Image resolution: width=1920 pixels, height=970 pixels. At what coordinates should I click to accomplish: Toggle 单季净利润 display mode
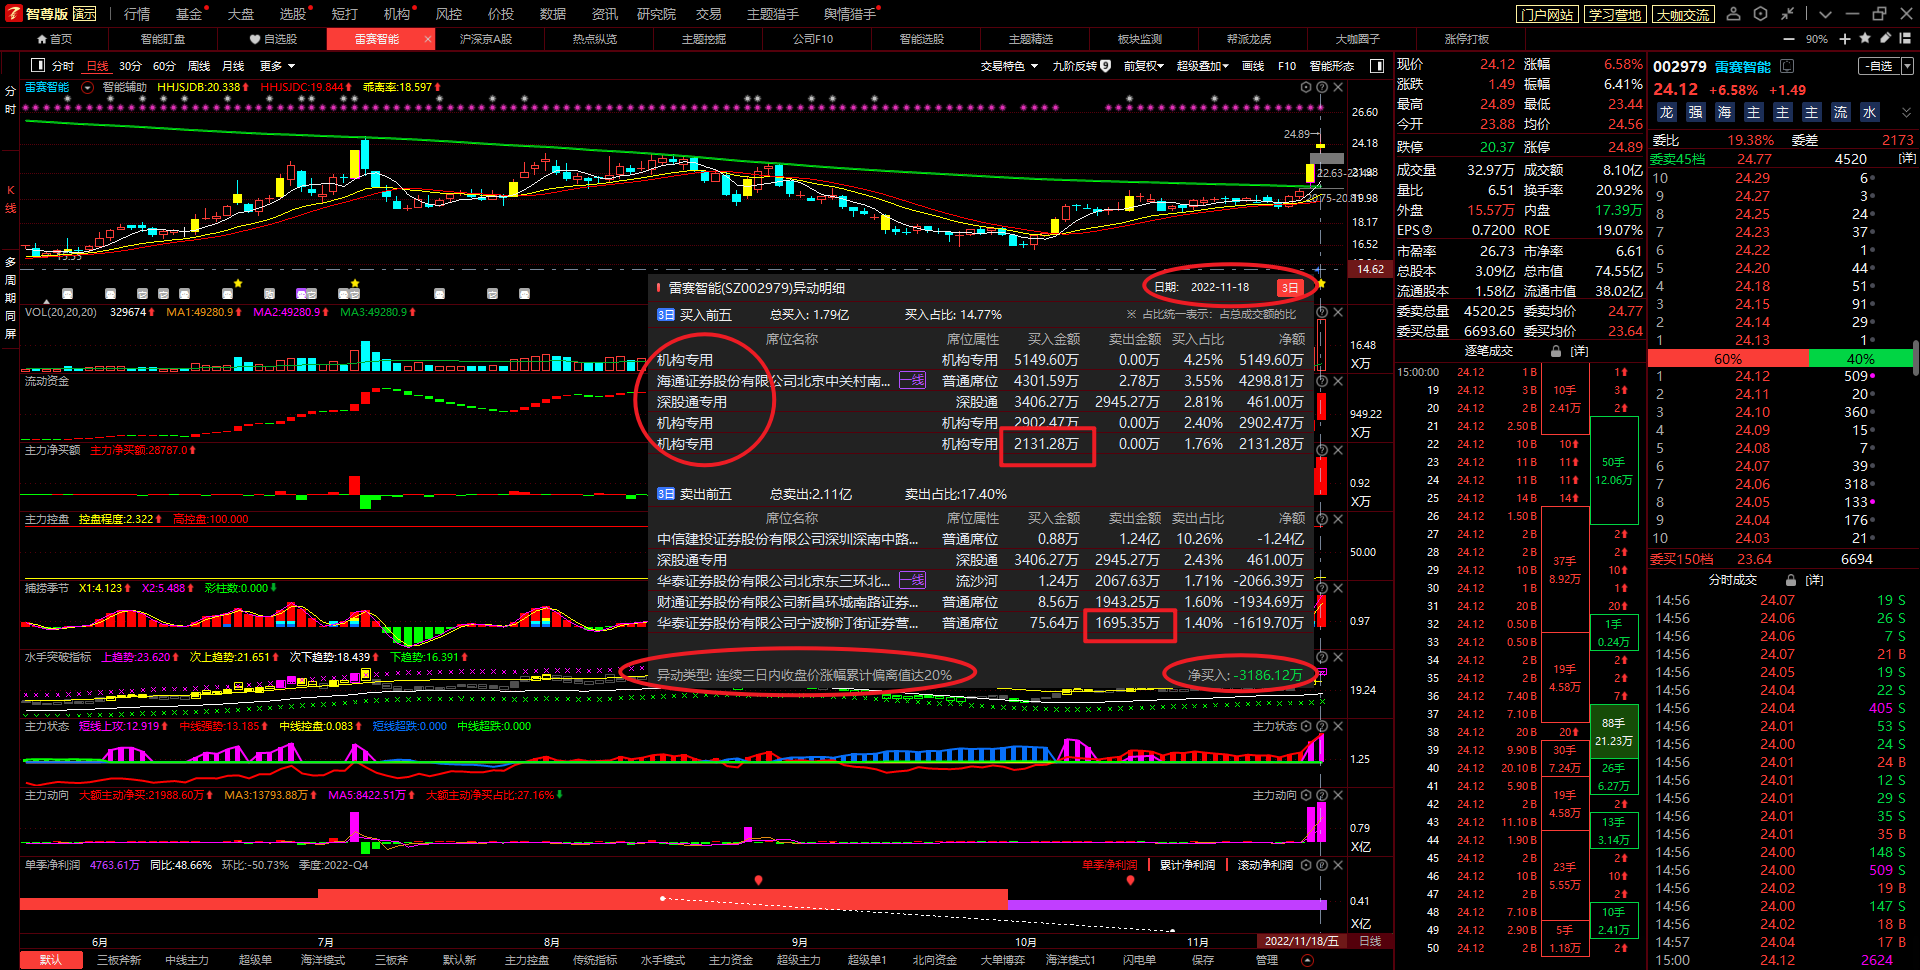point(1109,865)
